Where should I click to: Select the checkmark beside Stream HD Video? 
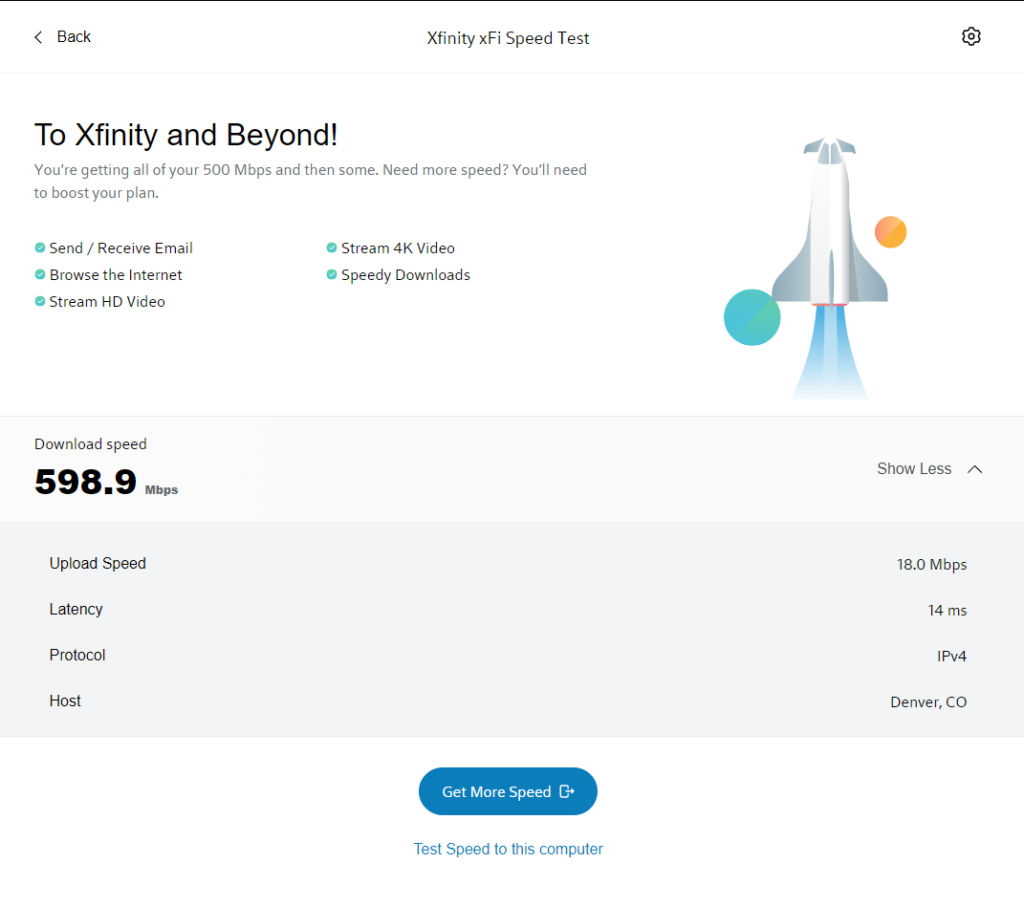tap(39, 301)
